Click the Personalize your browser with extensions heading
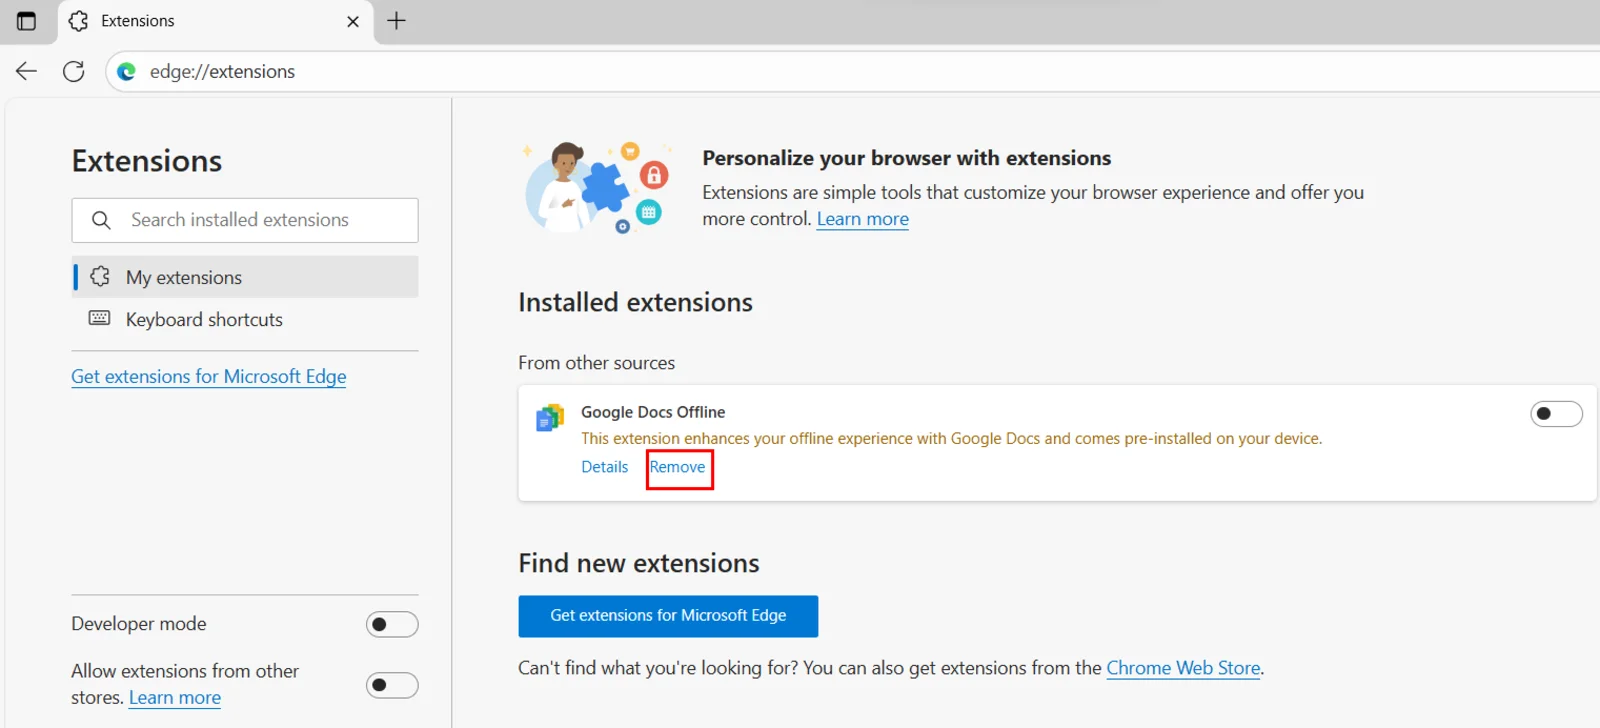This screenshot has height=728, width=1600. coord(907,158)
